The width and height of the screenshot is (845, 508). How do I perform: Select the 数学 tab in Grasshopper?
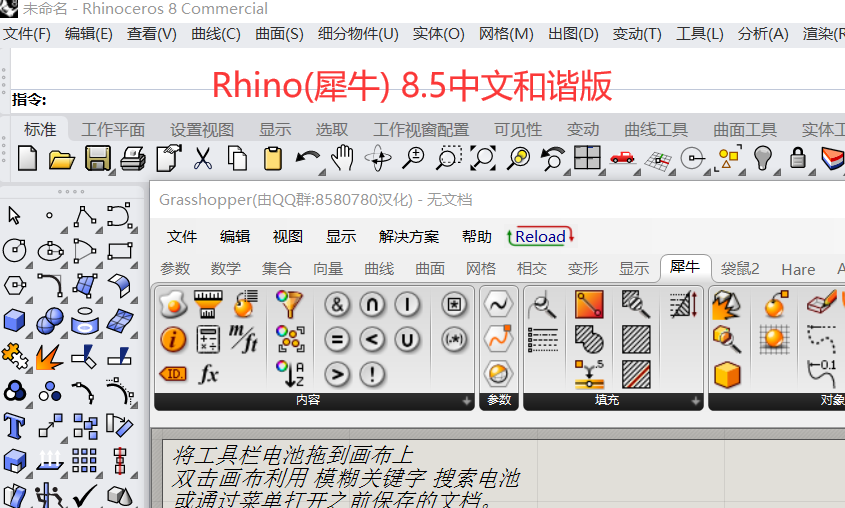(x=226, y=268)
